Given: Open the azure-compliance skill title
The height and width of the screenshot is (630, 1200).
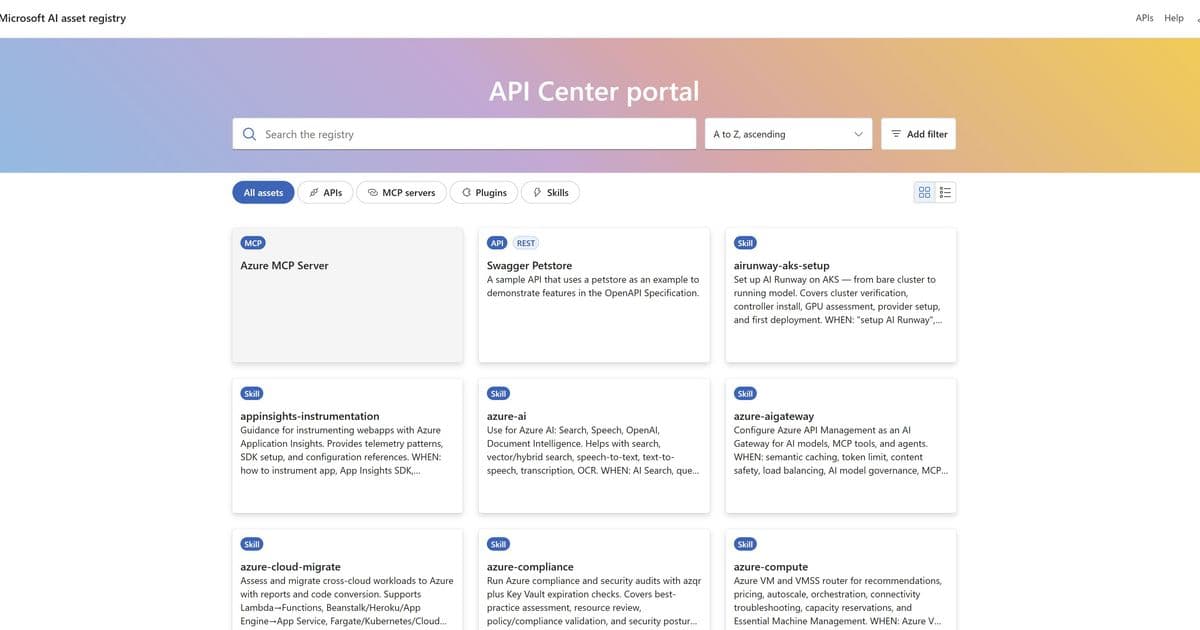Looking at the screenshot, I should click(x=530, y=567).
